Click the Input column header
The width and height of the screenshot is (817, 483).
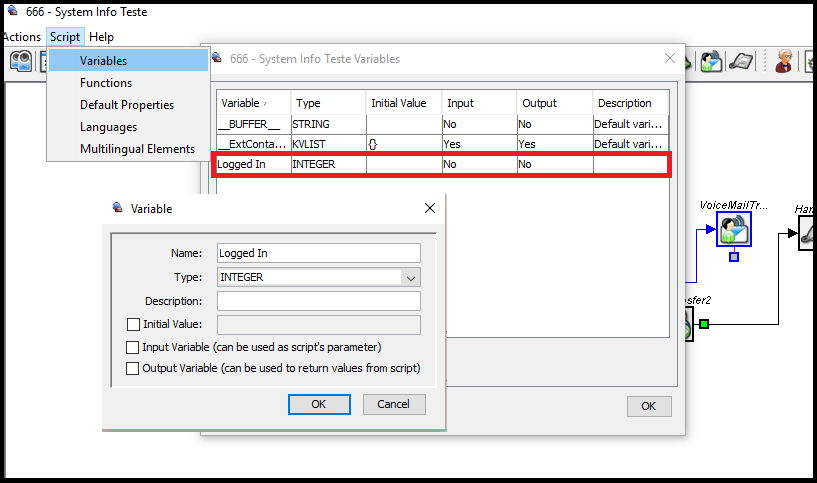(479, 103)
